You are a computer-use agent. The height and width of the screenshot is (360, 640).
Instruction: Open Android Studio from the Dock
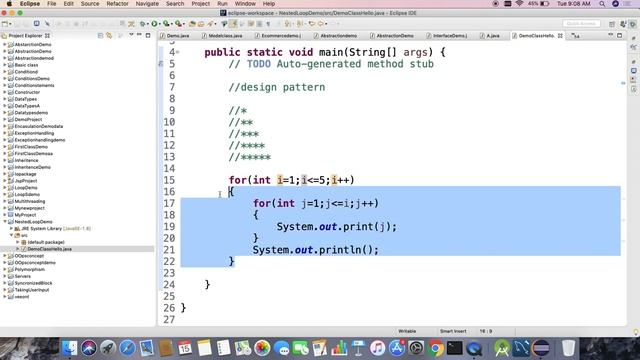pos(502,348)
